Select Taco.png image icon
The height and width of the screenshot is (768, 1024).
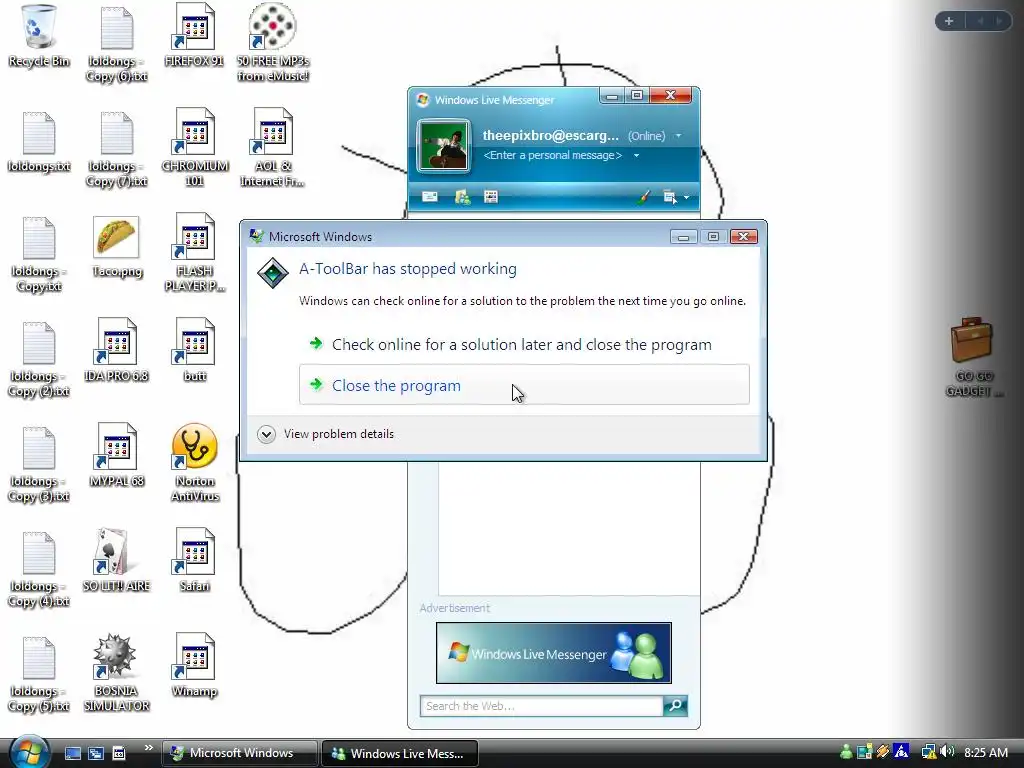coord(116,236)
